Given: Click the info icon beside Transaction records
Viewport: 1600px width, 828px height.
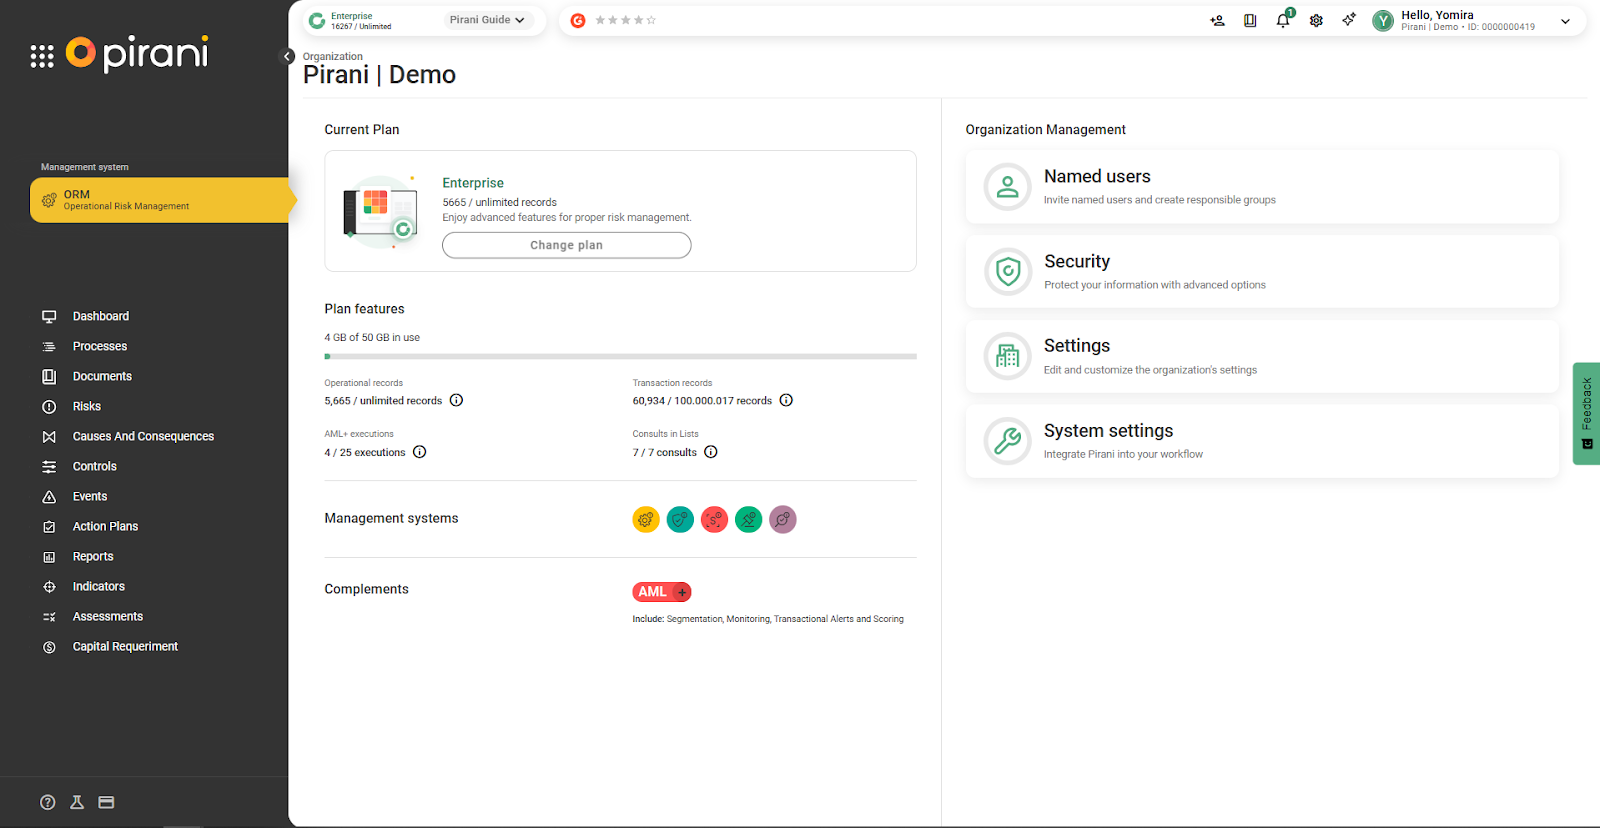Looking at the screenshot, I should [x=786, y=400].
